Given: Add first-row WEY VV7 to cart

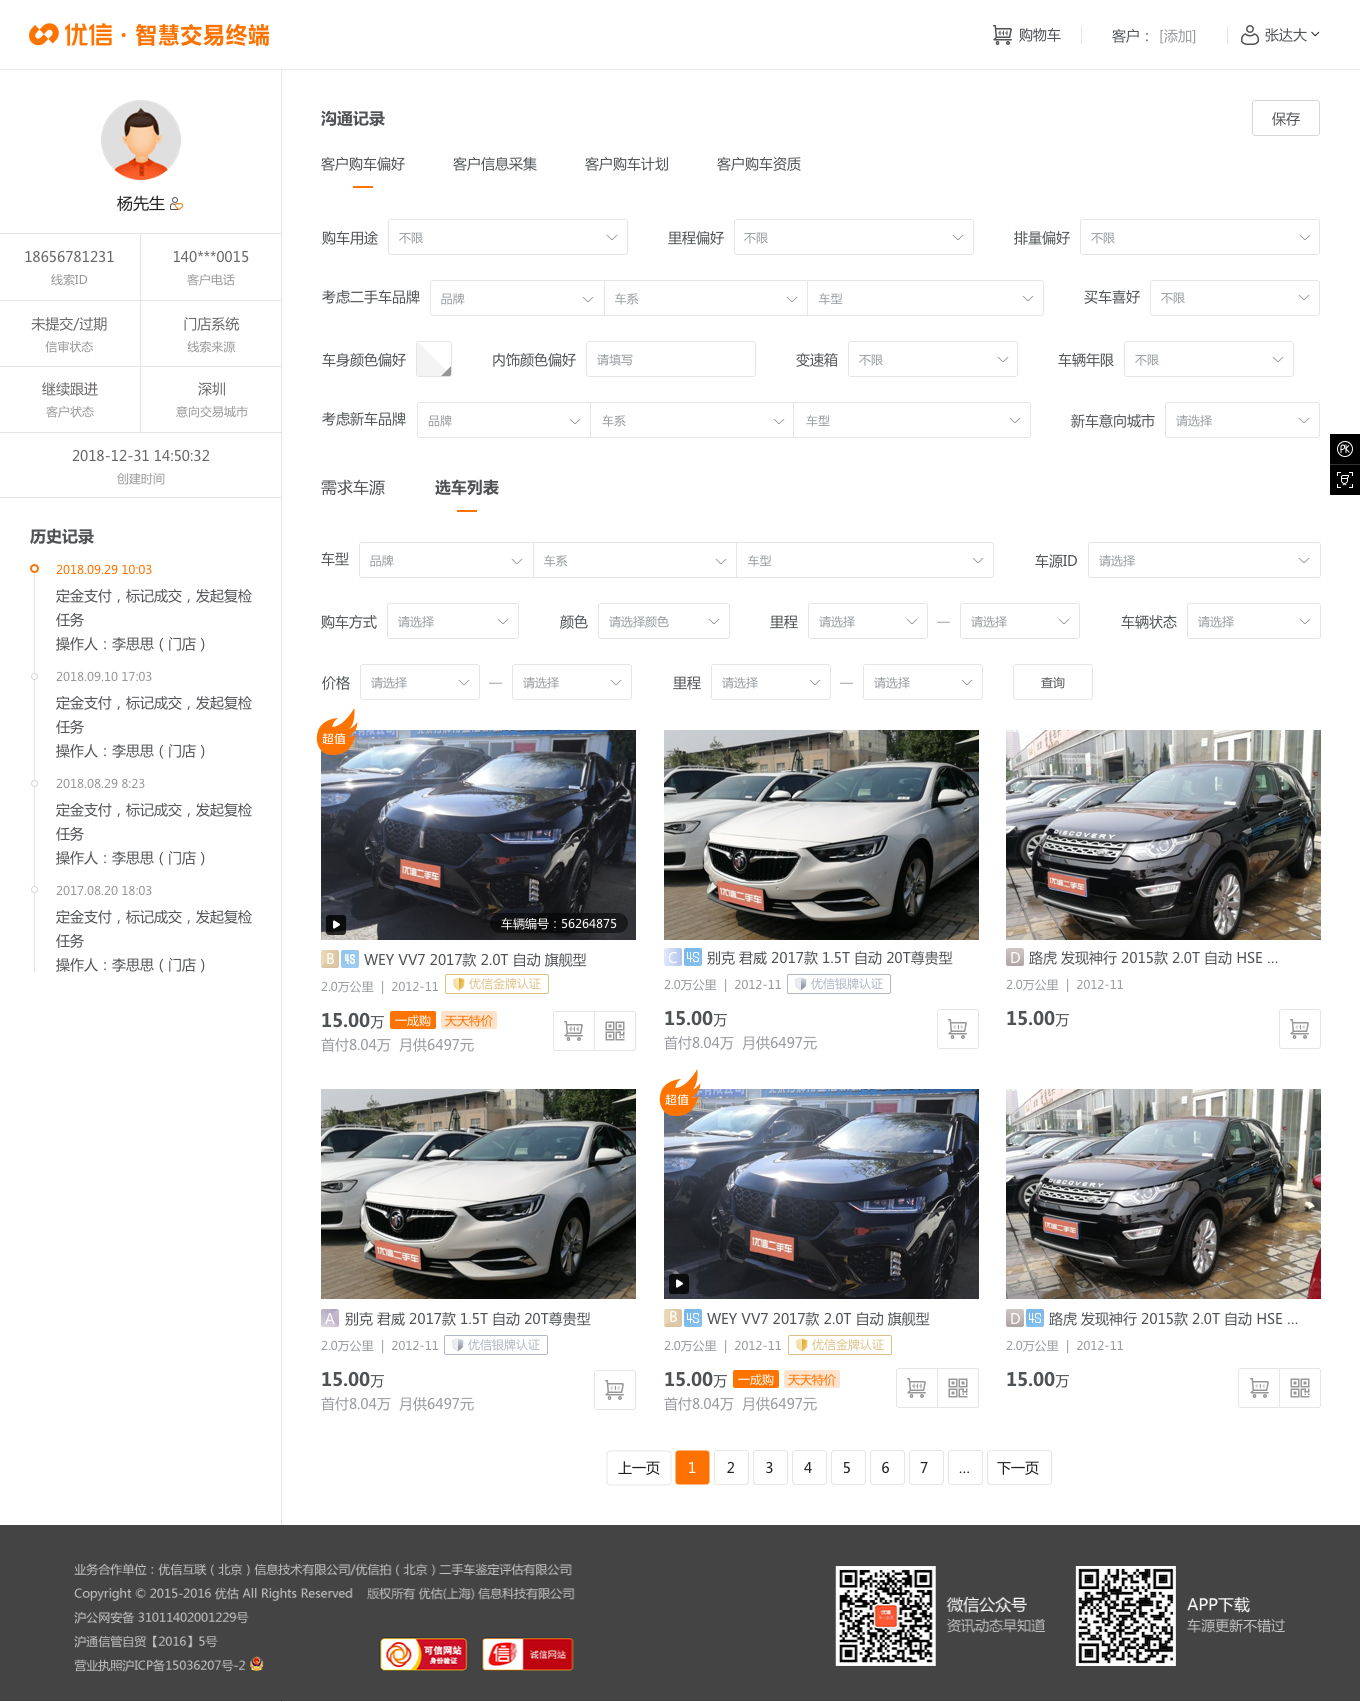Looking at the screenshot, I should coord(574,1030).
